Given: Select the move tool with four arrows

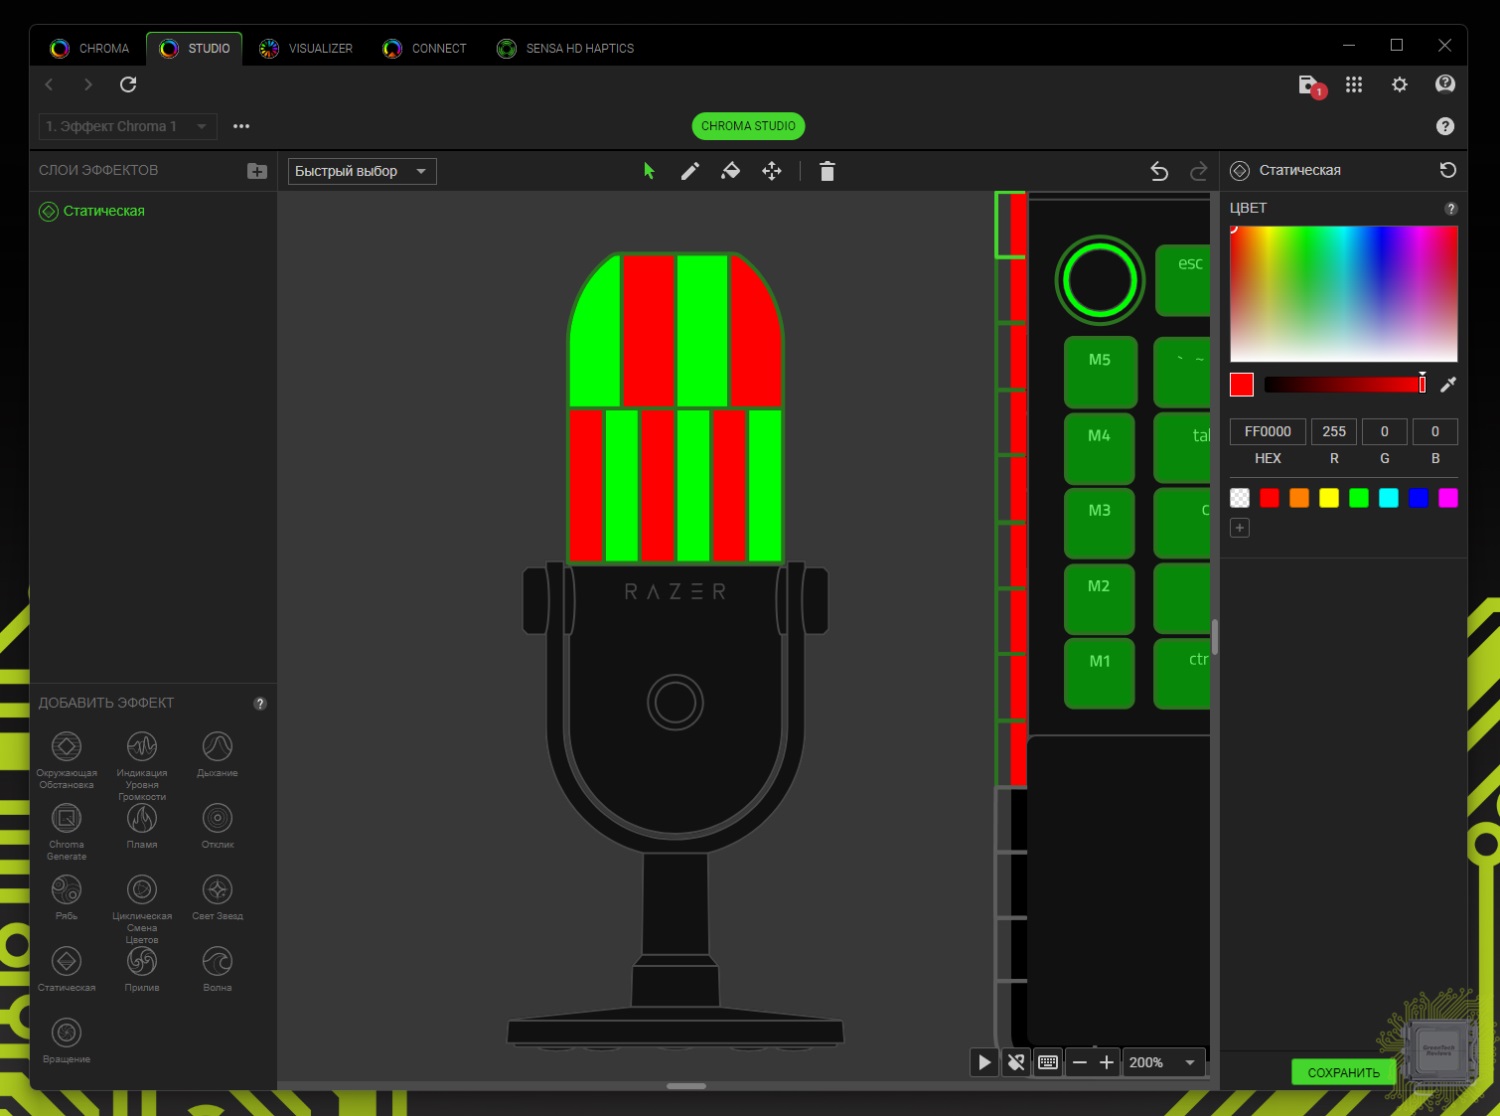Looking at the screenshot, I should pos(772,171).
